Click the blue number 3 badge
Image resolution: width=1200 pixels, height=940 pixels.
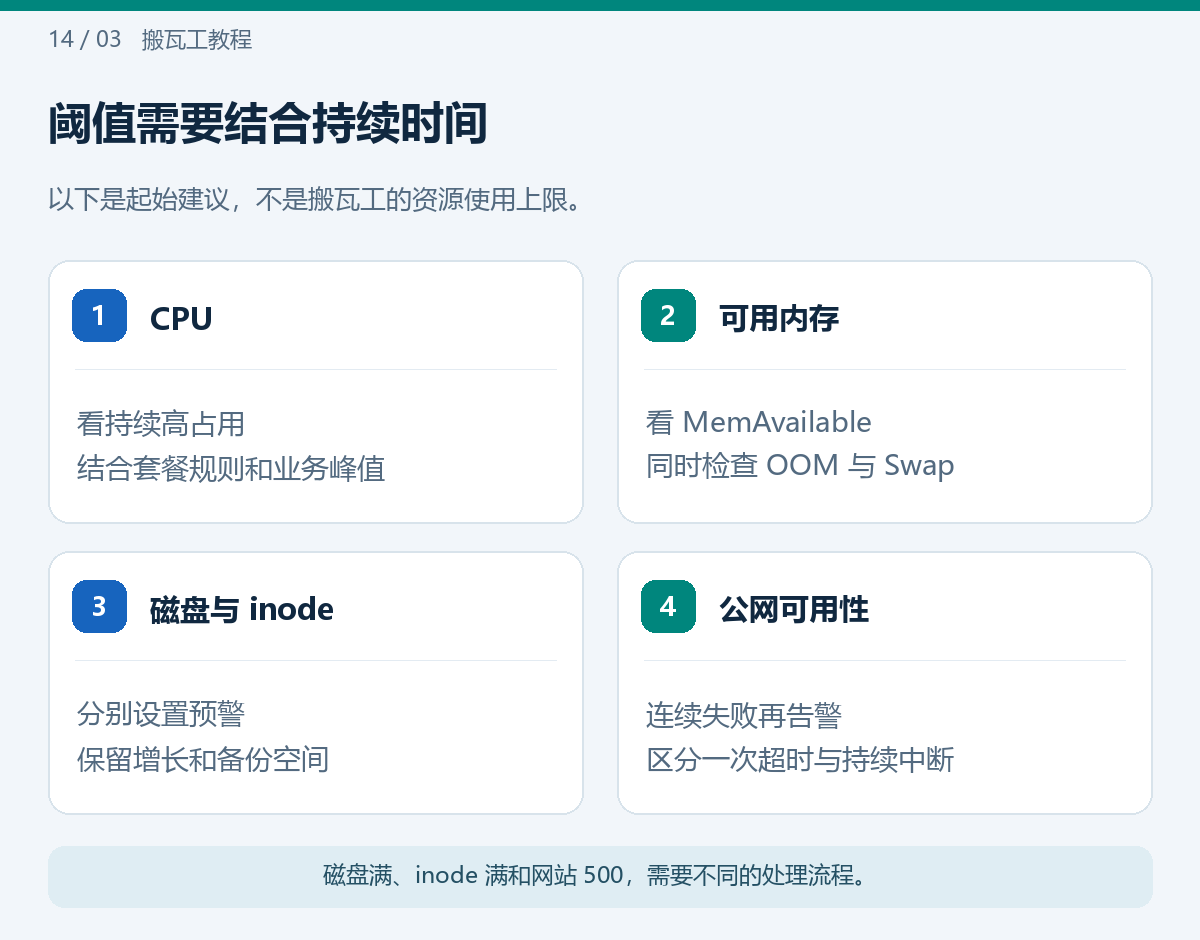[99, 606]
